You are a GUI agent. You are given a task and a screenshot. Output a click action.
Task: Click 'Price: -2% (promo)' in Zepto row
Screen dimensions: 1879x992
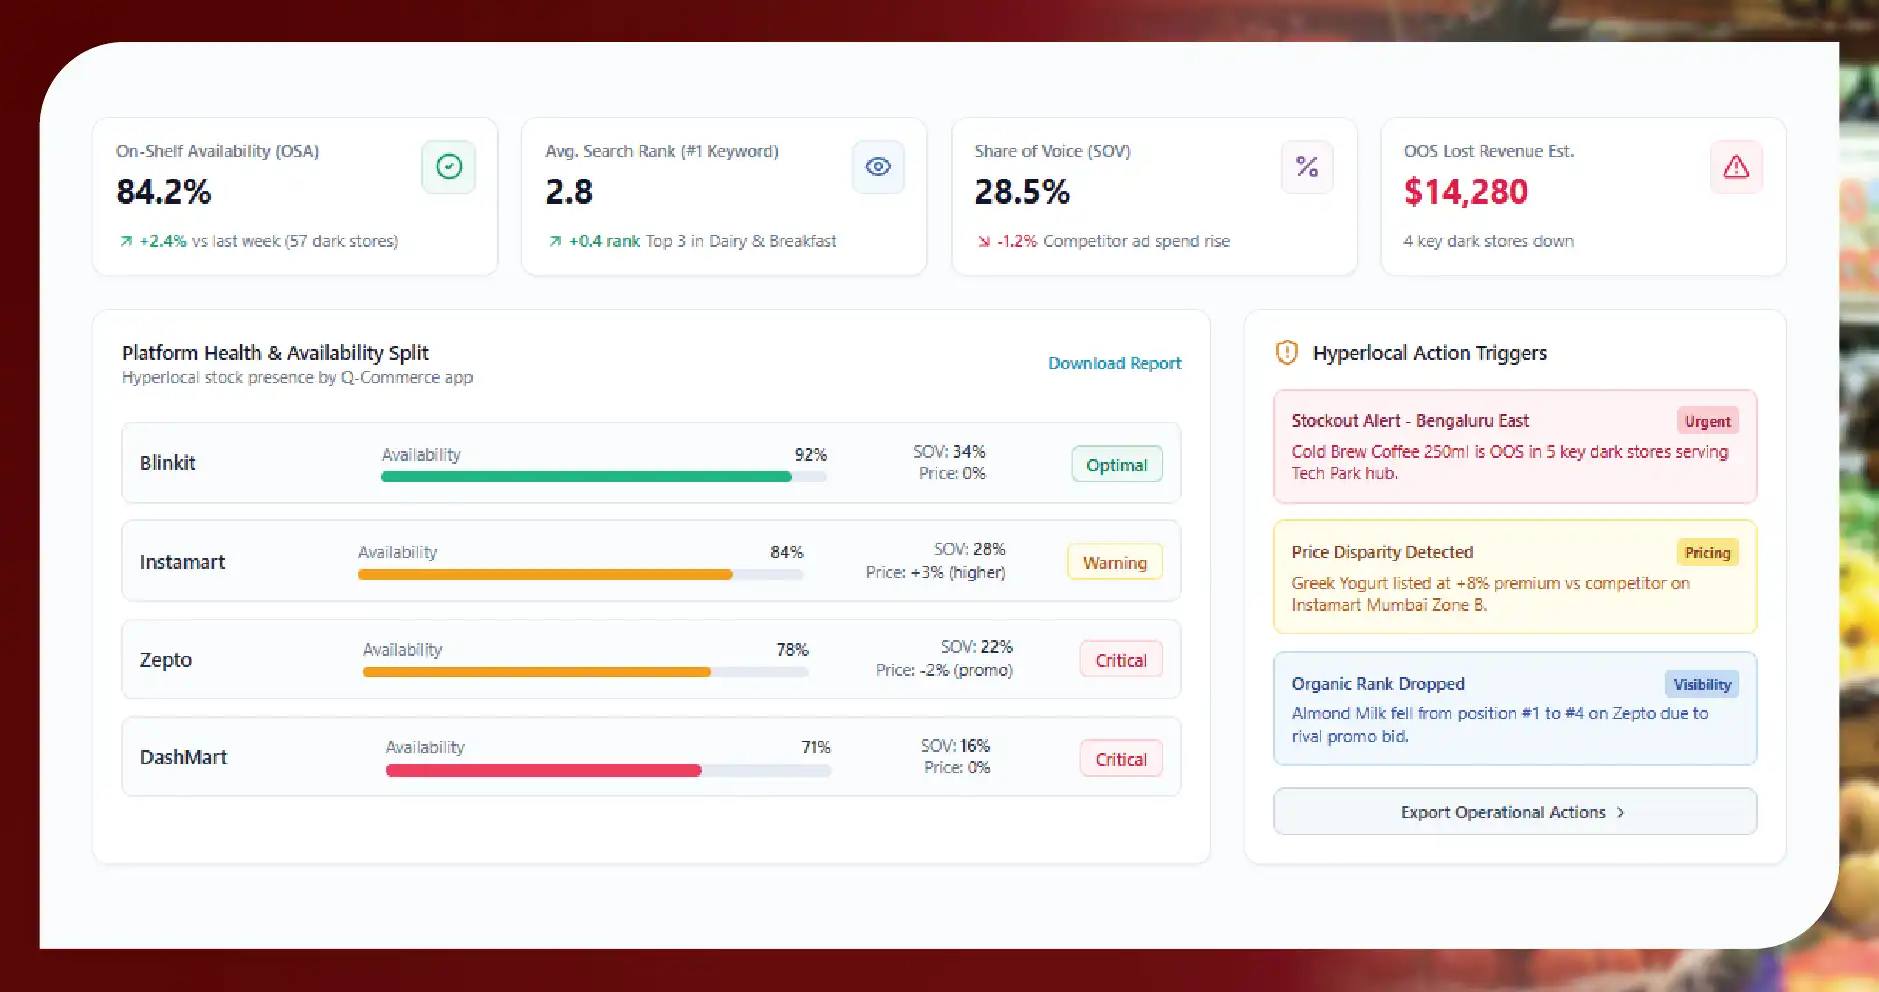[x=944, y=670]
